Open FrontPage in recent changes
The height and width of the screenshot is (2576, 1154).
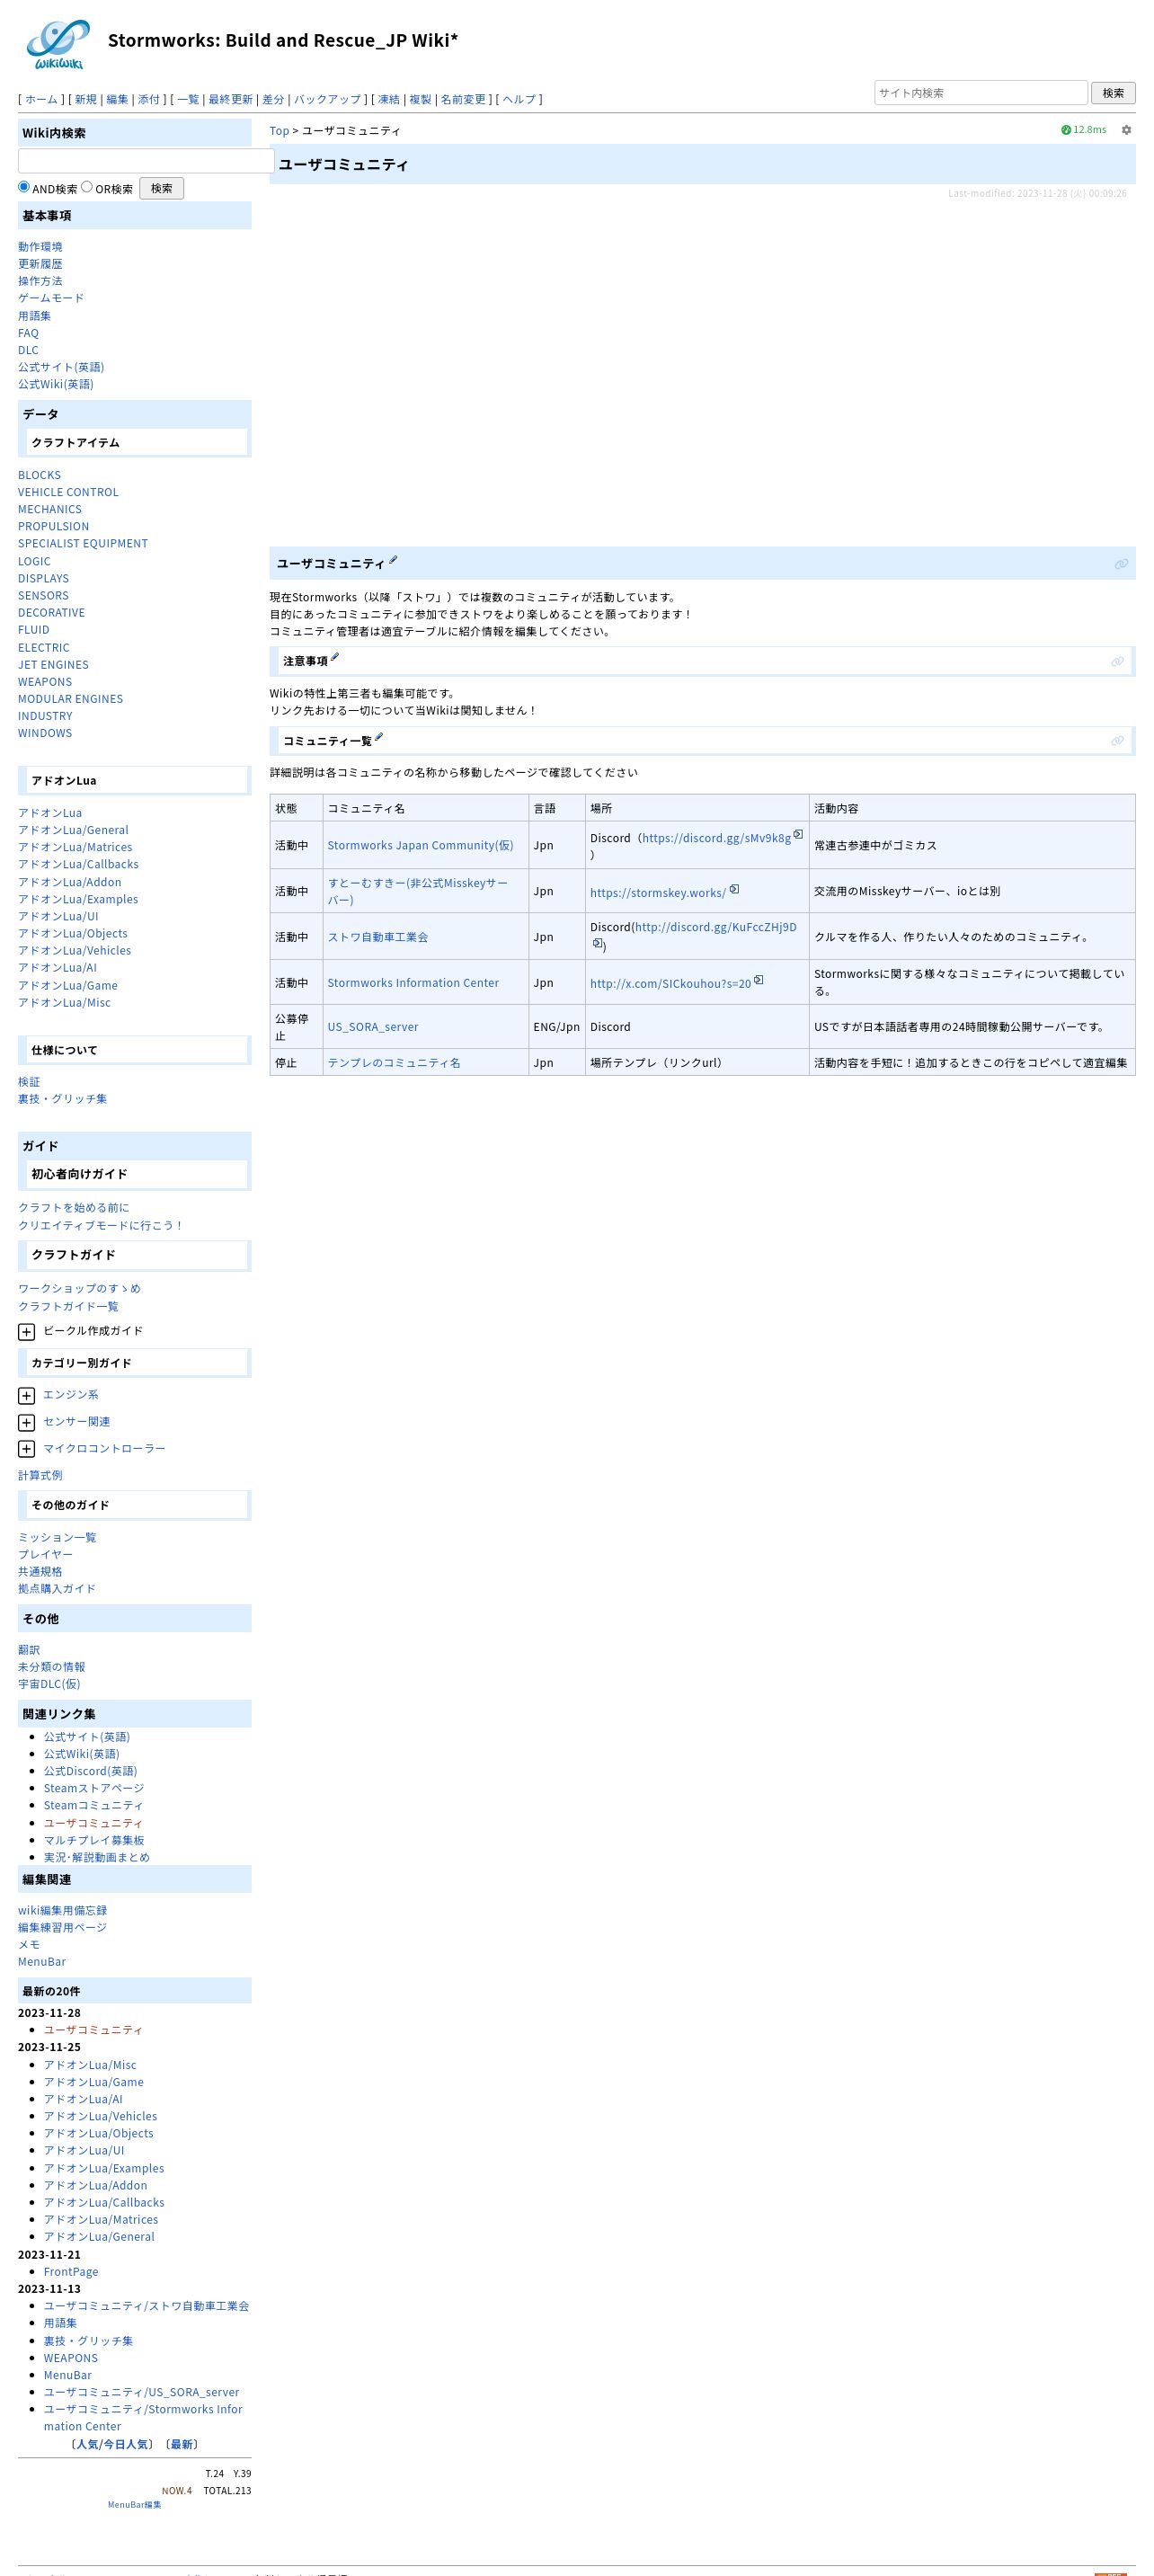(70, 2272)
